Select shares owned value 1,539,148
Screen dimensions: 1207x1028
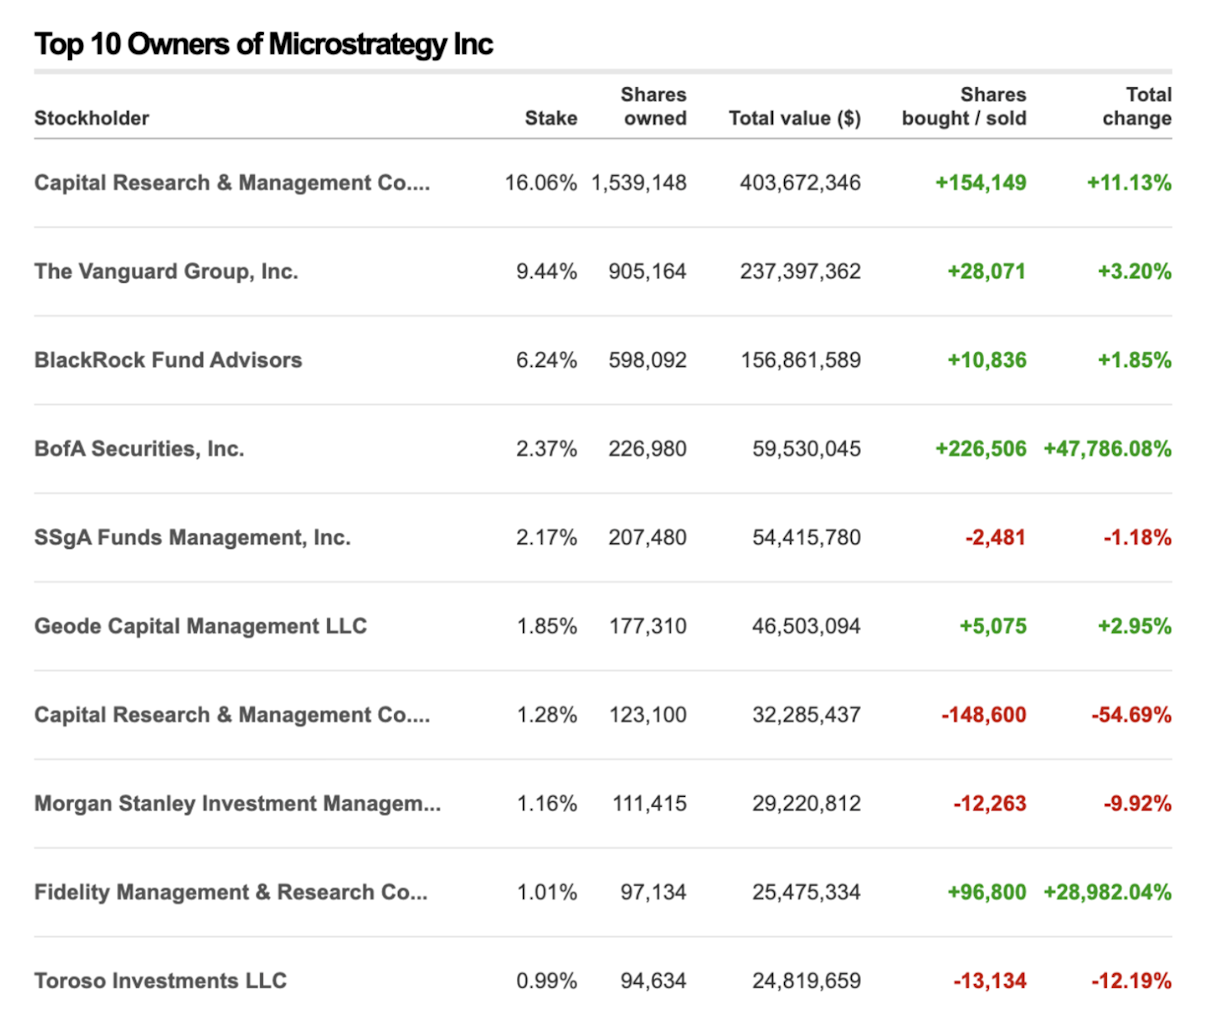639,183
